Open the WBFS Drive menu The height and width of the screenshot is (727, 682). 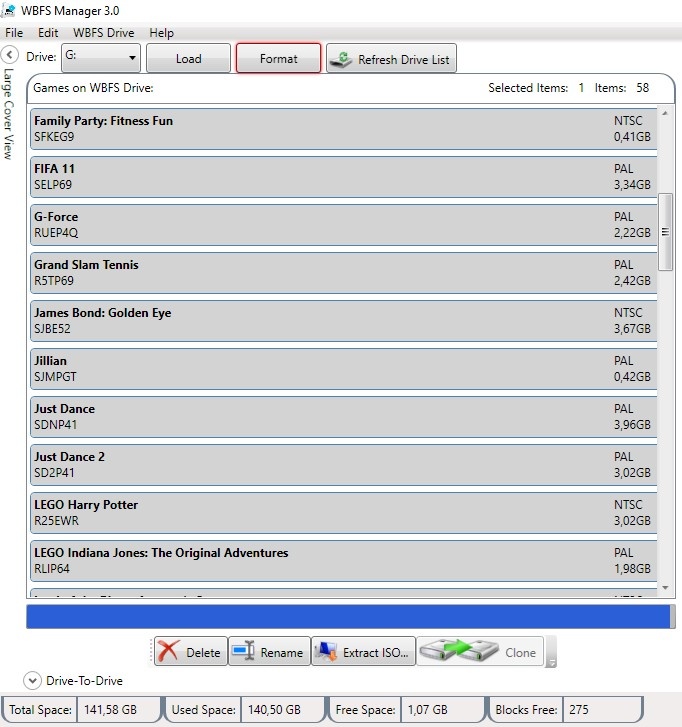(x=103, y=33)
